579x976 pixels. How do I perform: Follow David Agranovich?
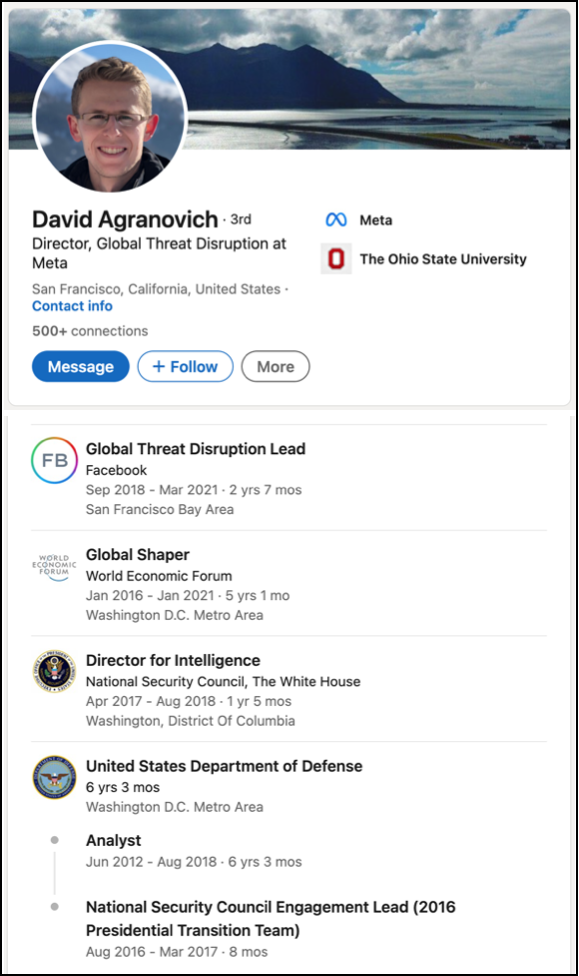pyautogui.click(x=185, y=367)
